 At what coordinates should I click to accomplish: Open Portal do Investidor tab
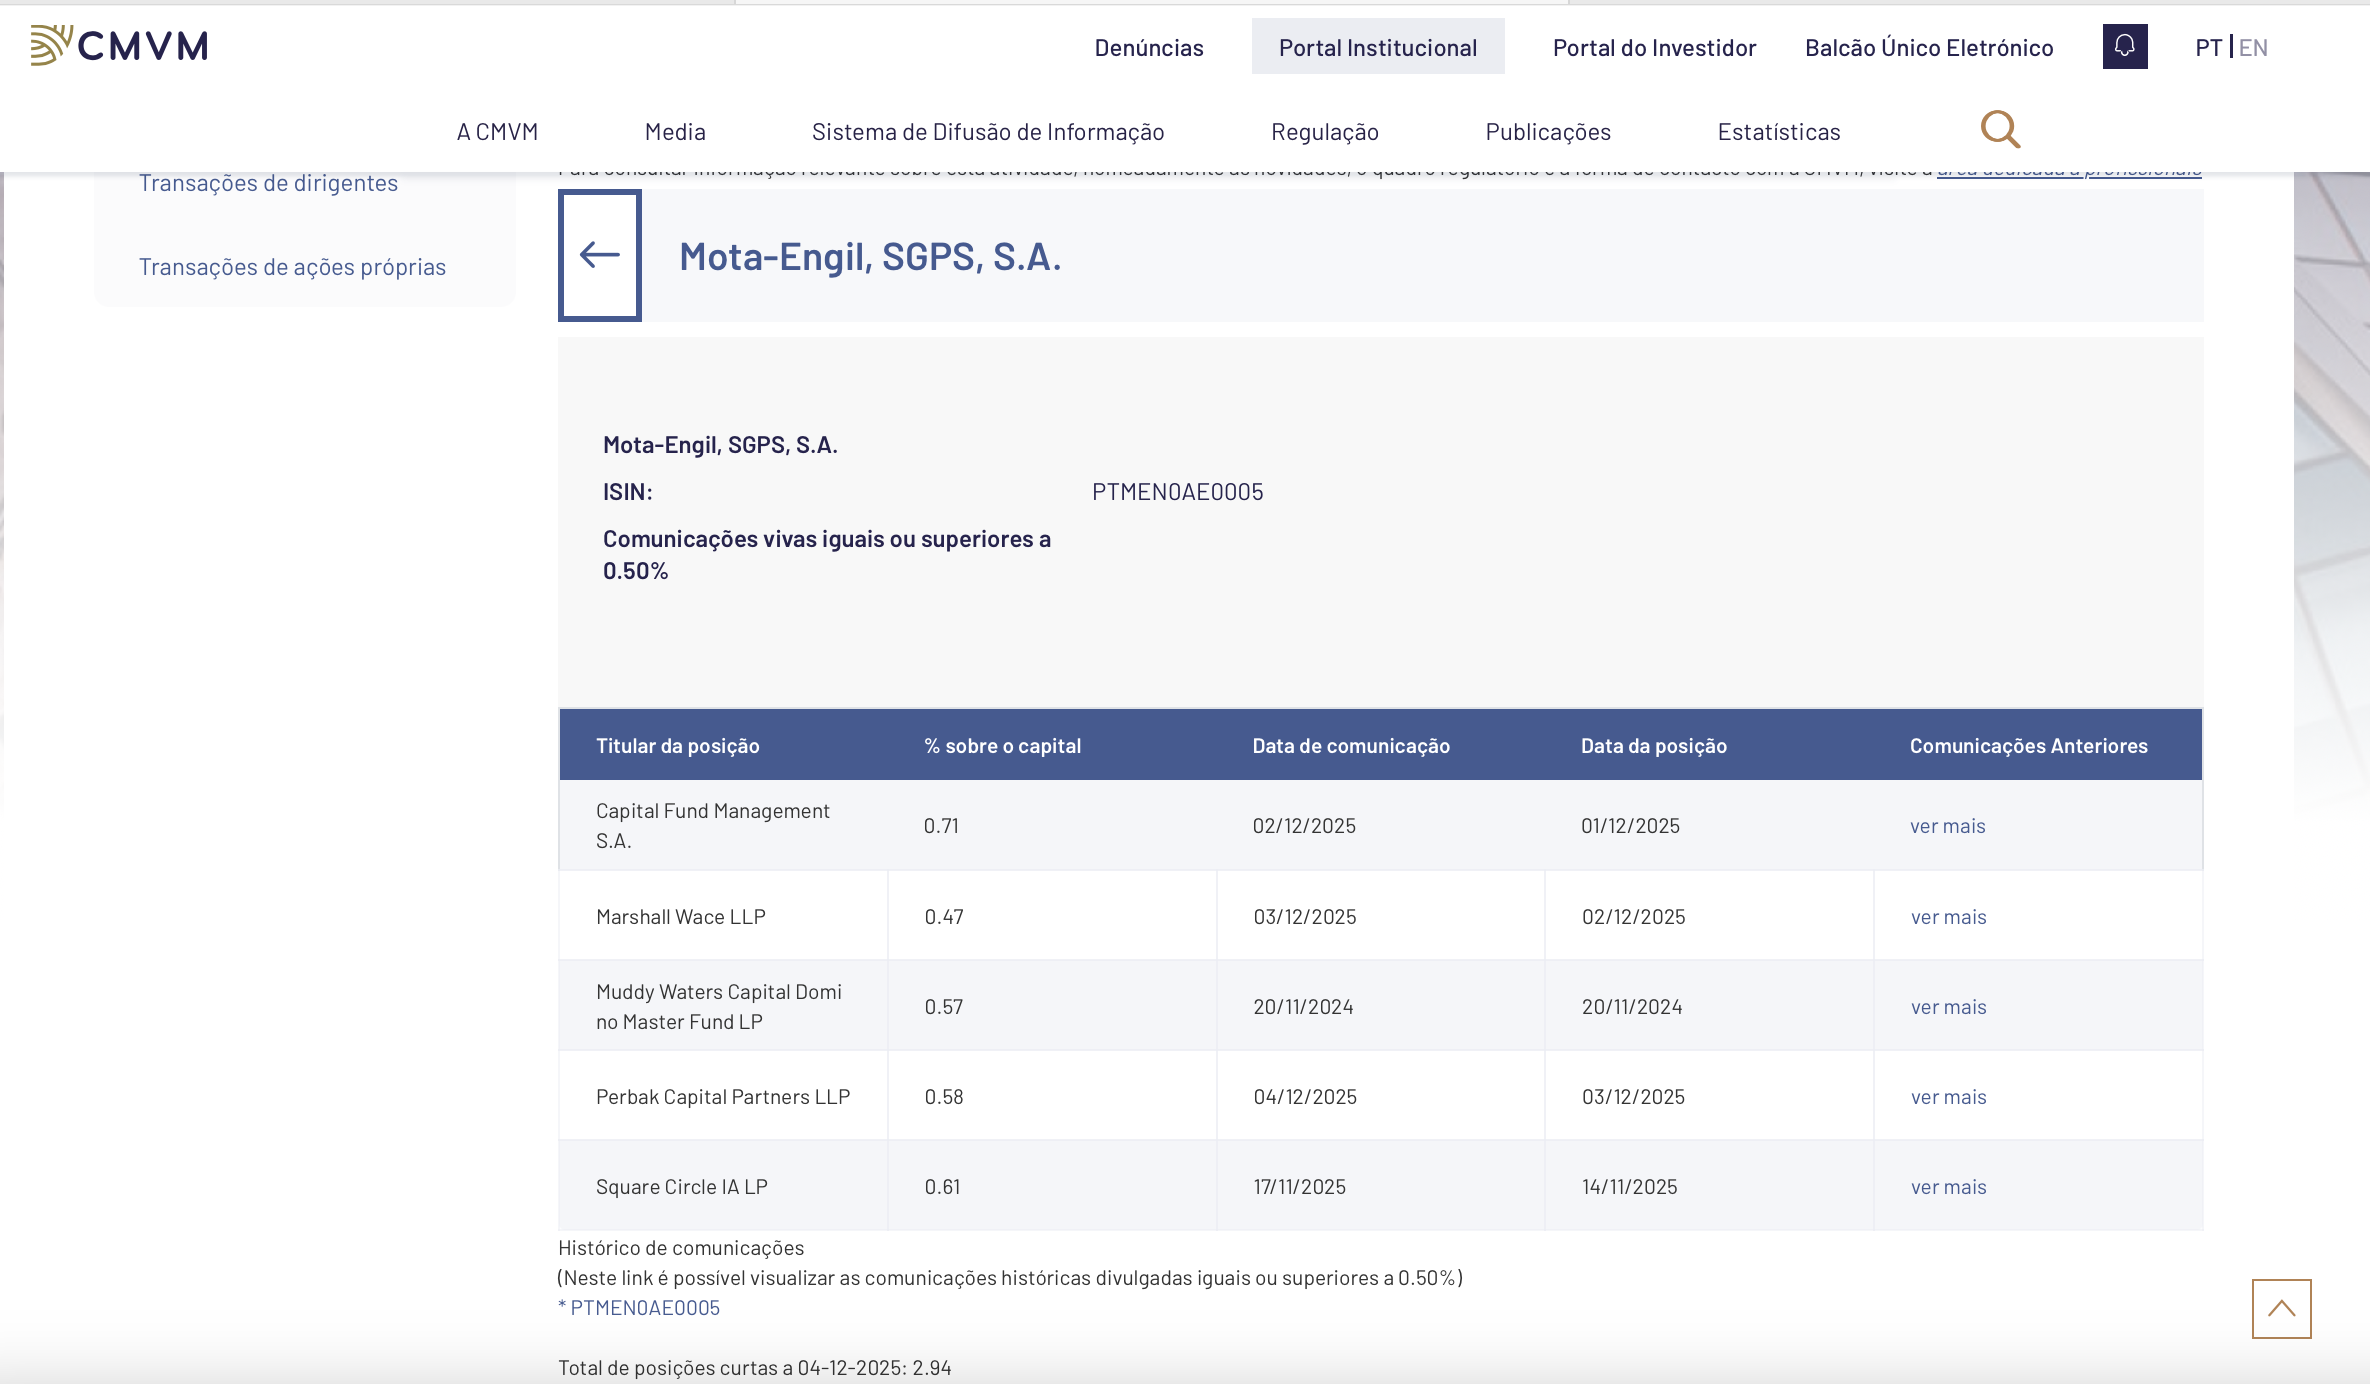click(1654, 48)
